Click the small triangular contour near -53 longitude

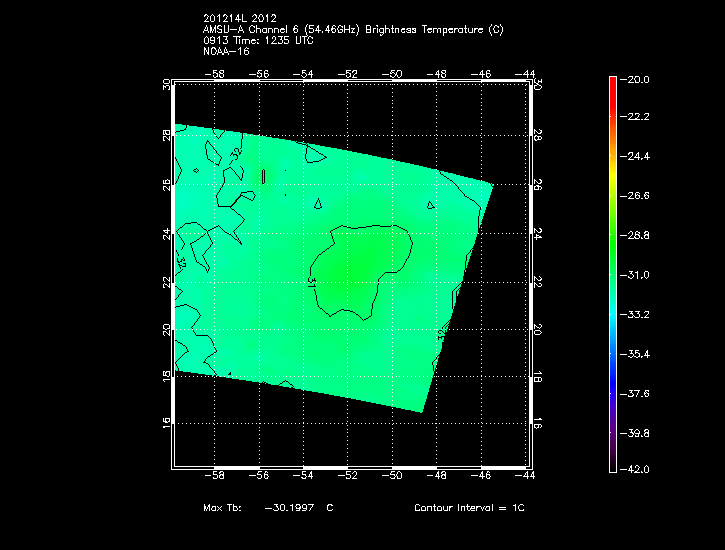[x=318, y=204]
